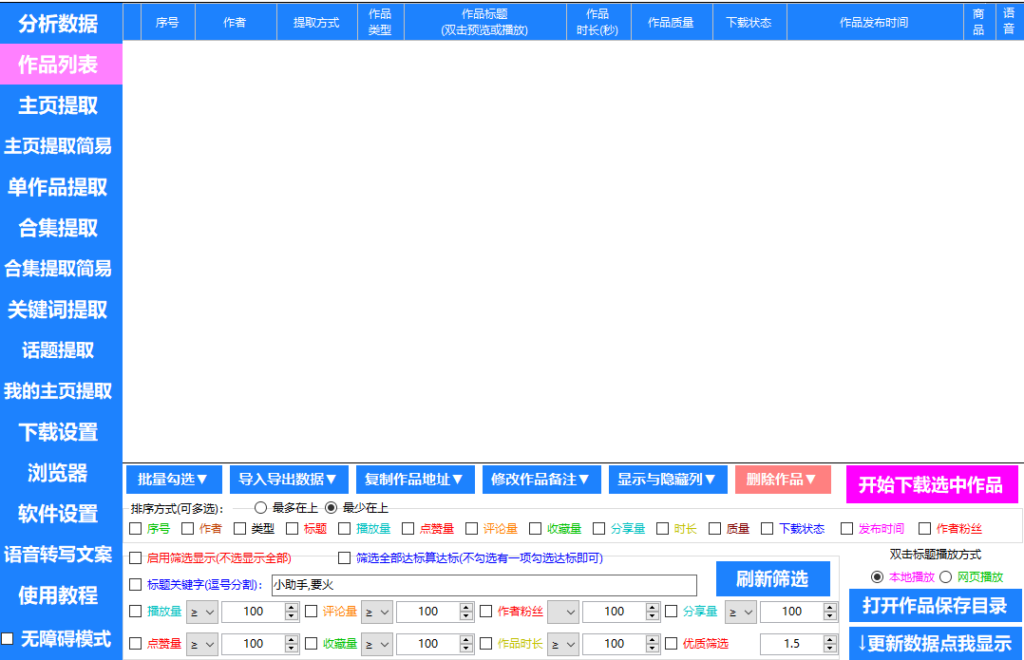Switch to 关键词提取 mode

[60, 310]
